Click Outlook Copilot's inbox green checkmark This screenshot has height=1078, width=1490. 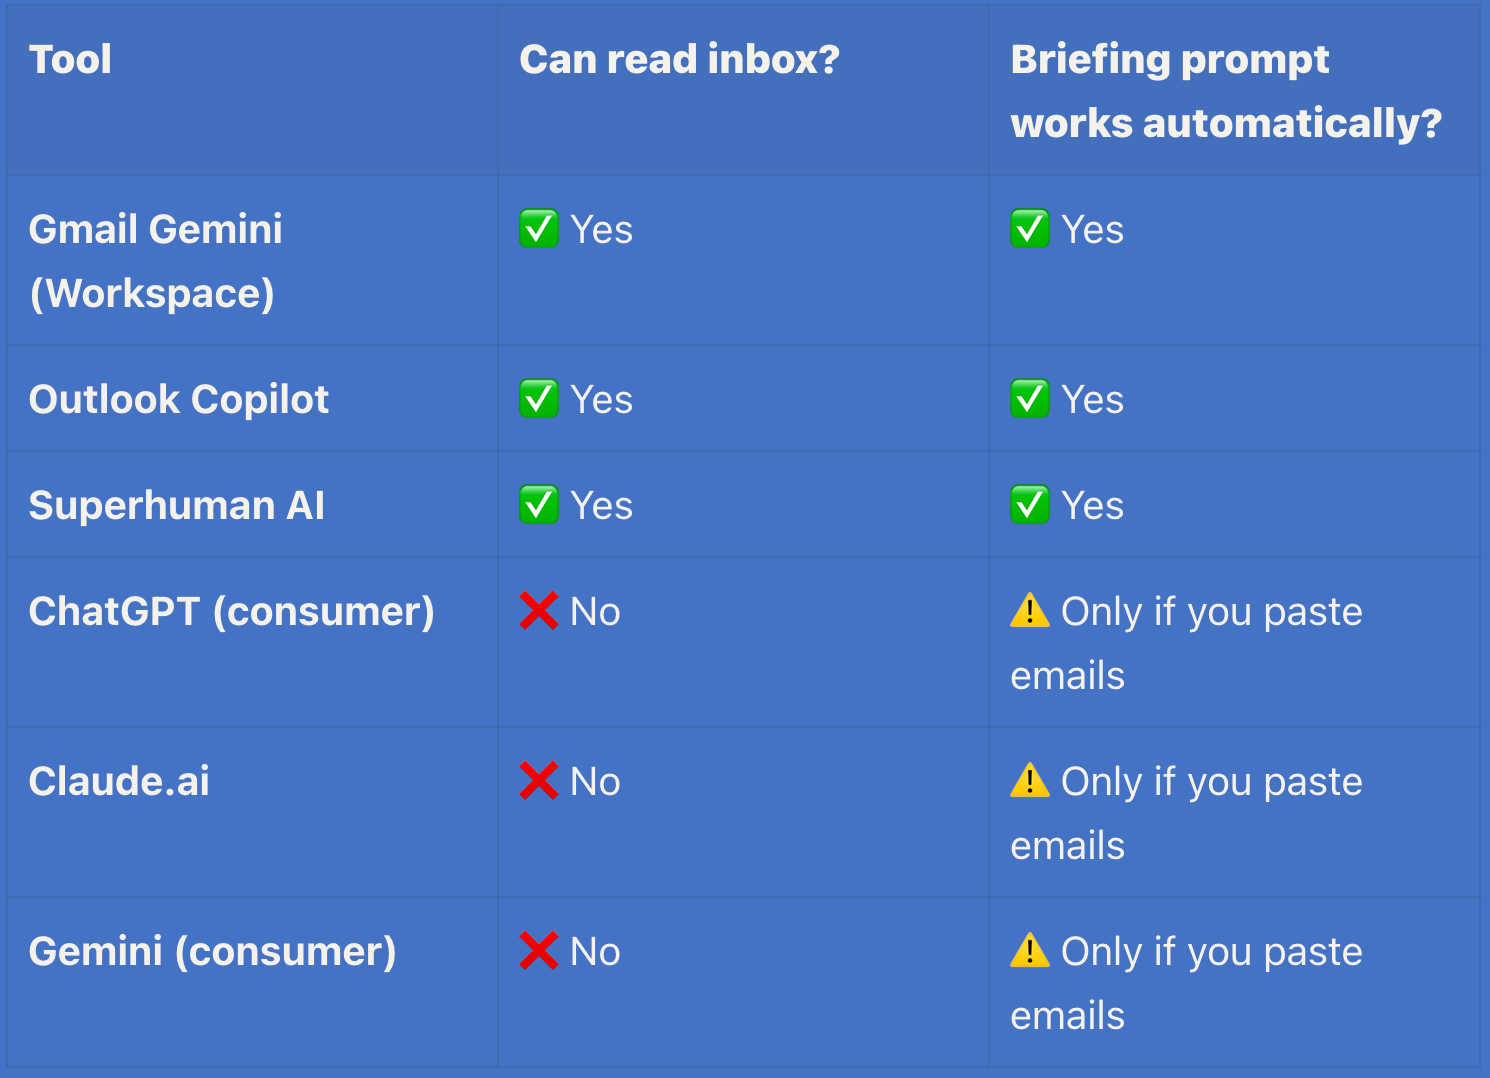point(539,399)
